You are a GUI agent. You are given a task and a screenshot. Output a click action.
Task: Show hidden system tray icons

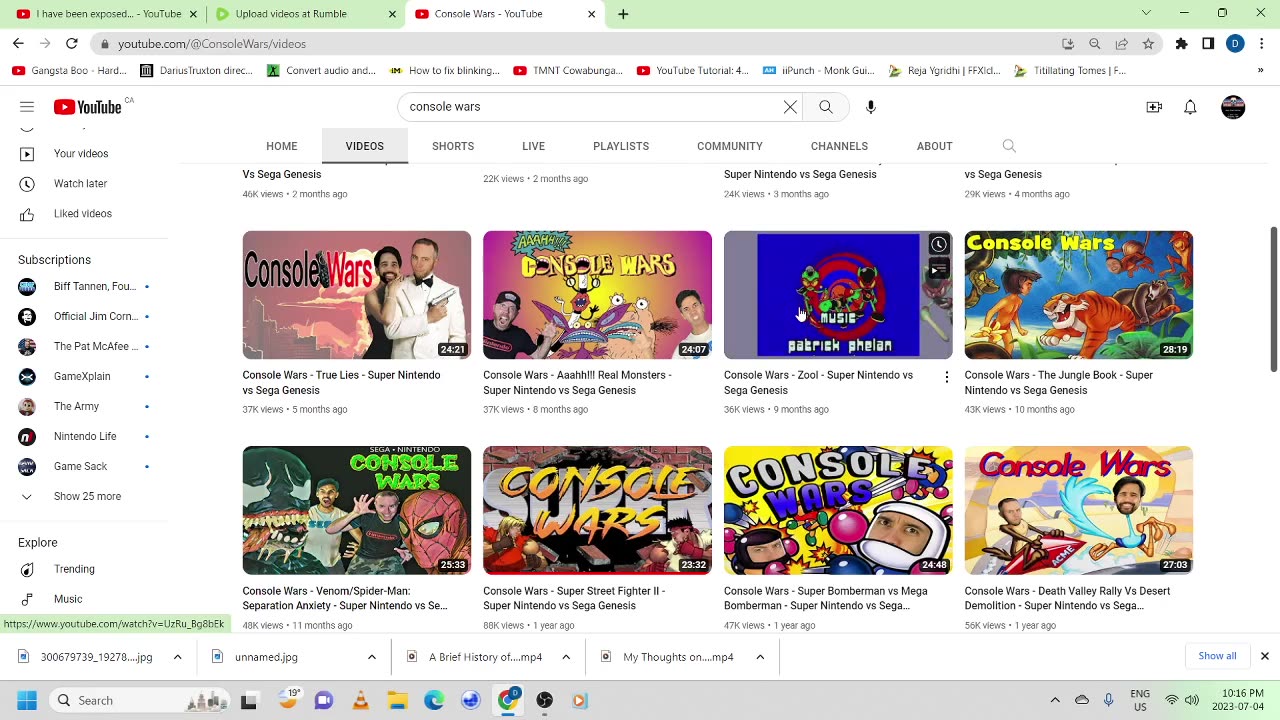coord(1055,700)
